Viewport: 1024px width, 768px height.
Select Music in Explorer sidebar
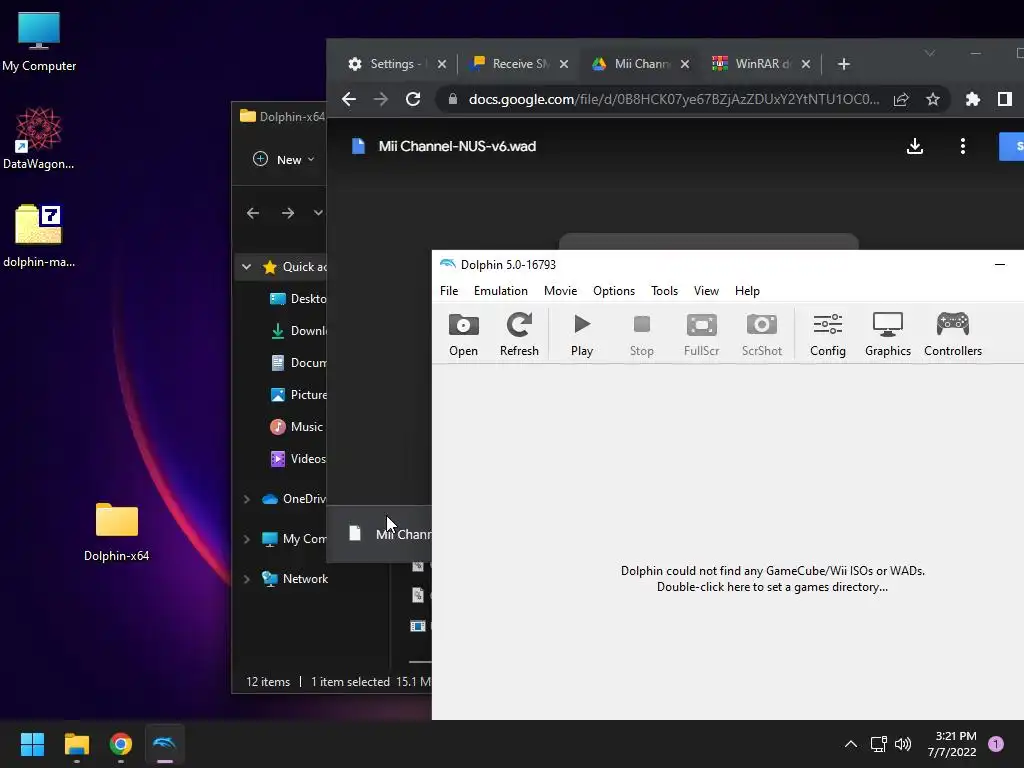(x=296, y=426)
